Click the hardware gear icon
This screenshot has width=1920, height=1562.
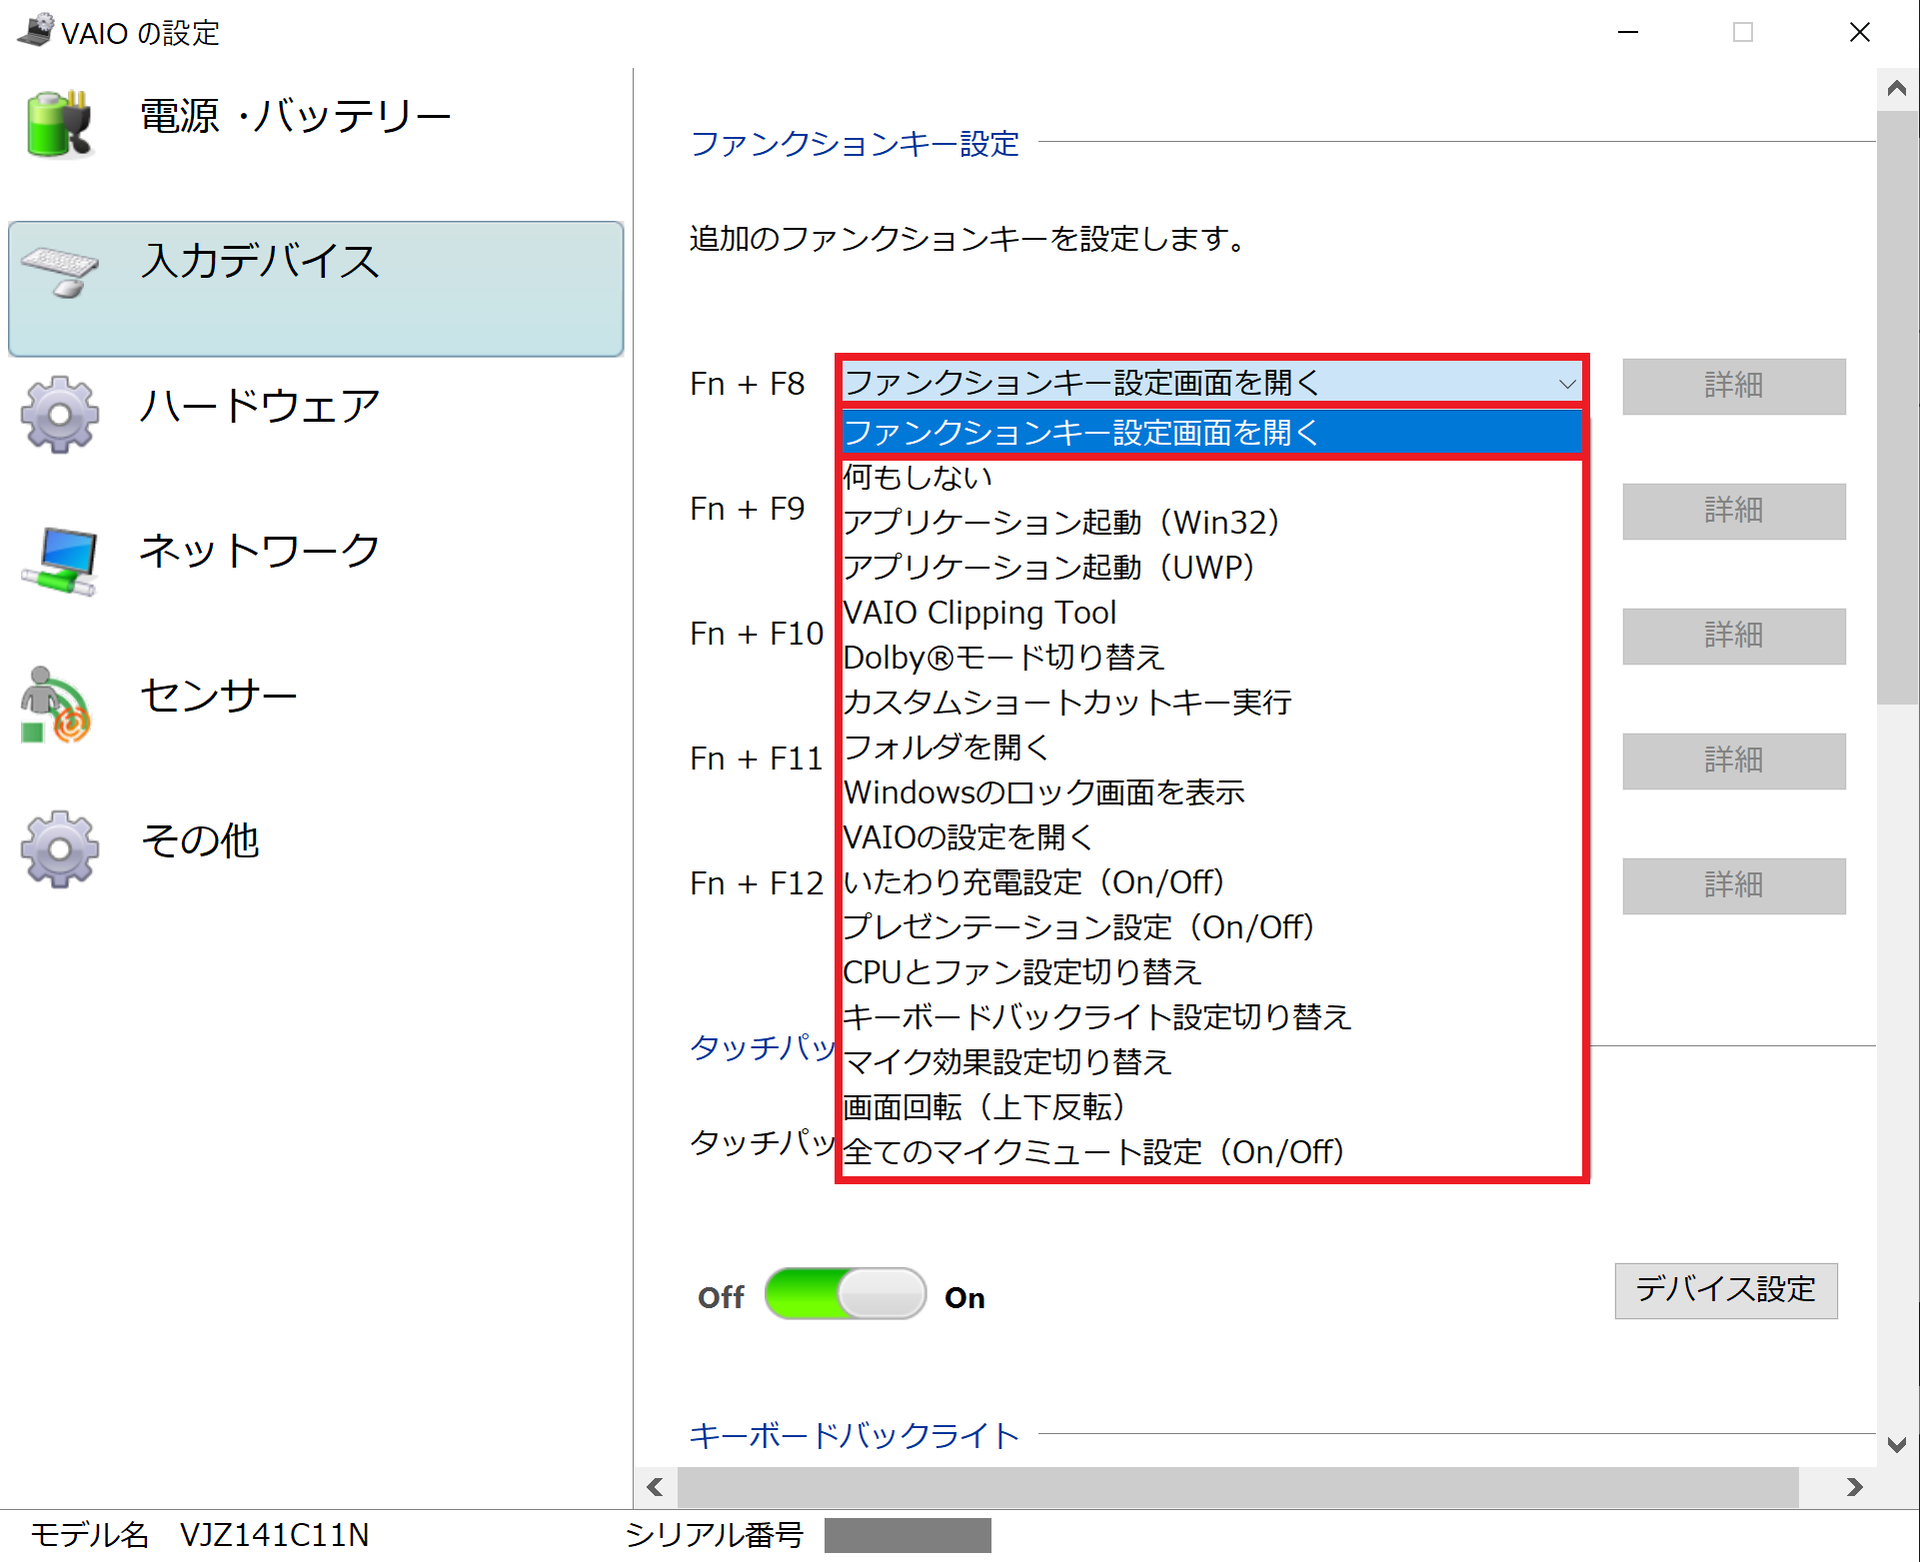(60, 414)
